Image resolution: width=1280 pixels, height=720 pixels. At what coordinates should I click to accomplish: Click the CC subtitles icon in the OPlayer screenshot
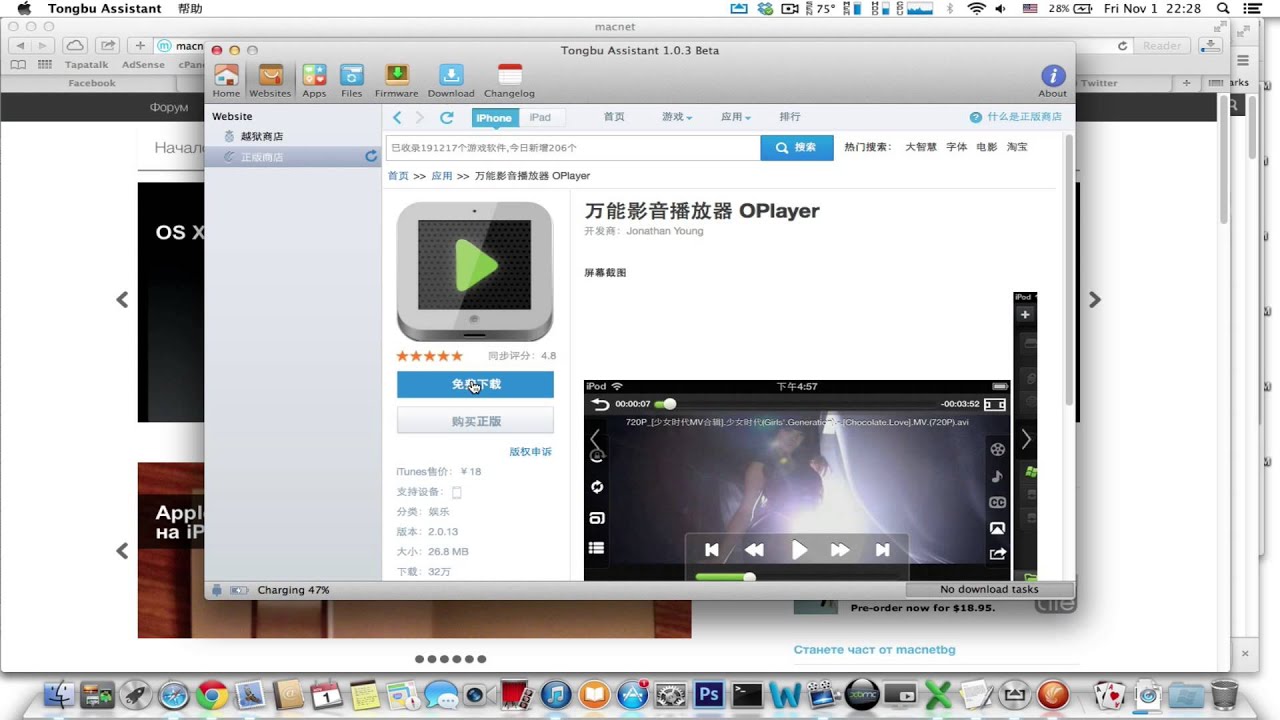(997, 503)
